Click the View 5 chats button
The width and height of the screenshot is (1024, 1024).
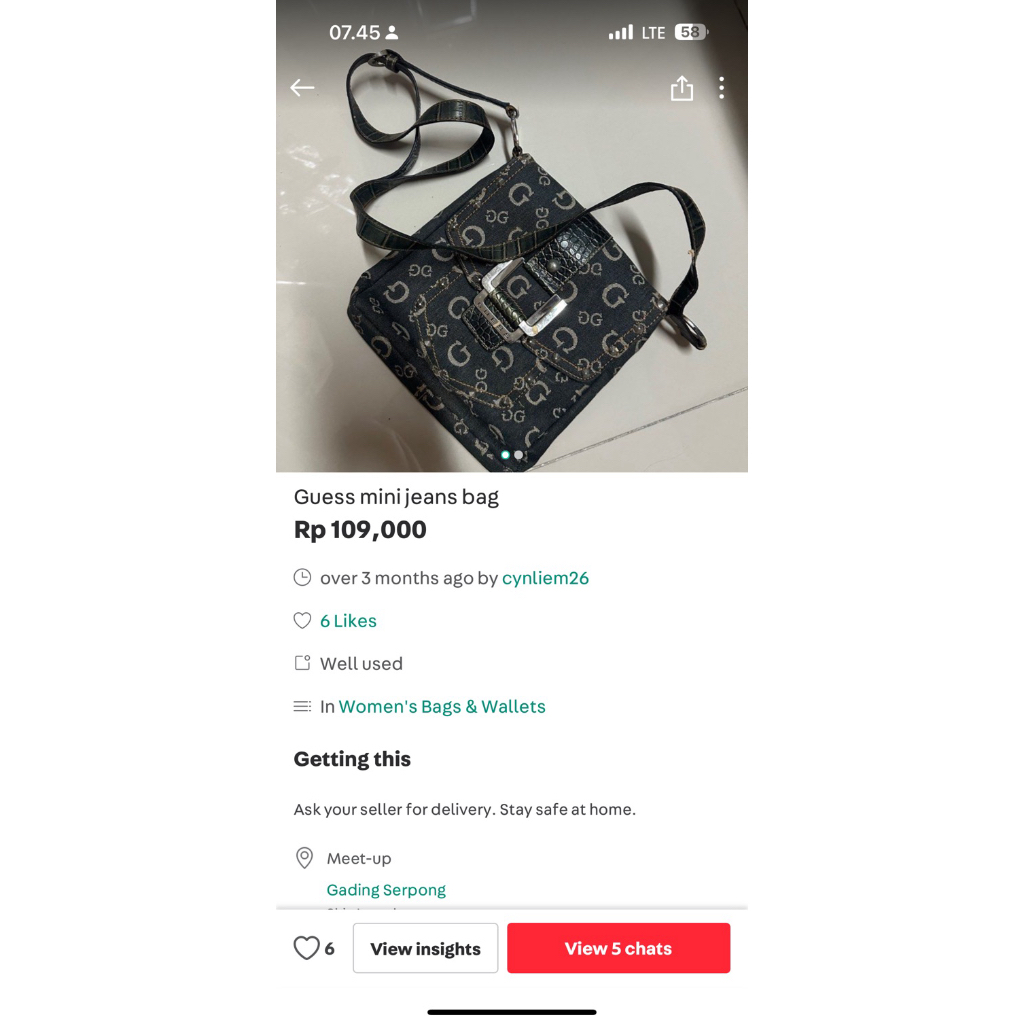pos(618,948)
